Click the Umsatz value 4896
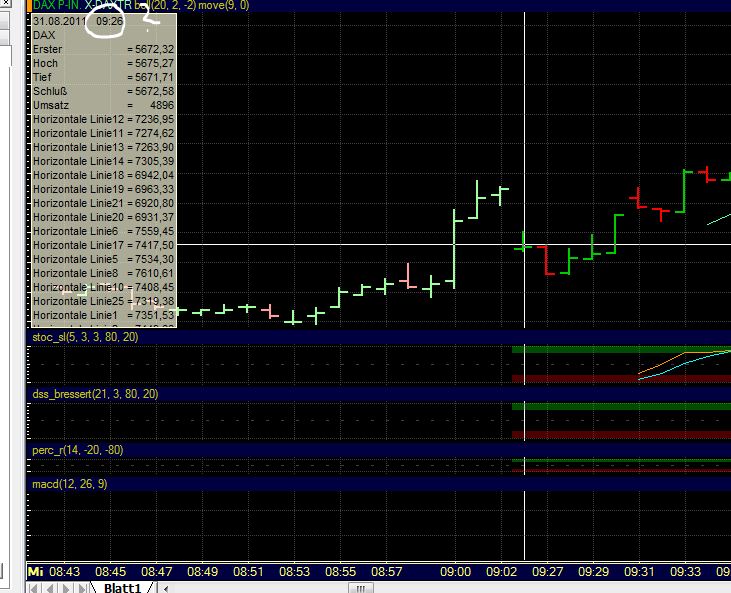The image size is (731, 593). point(162,105)
